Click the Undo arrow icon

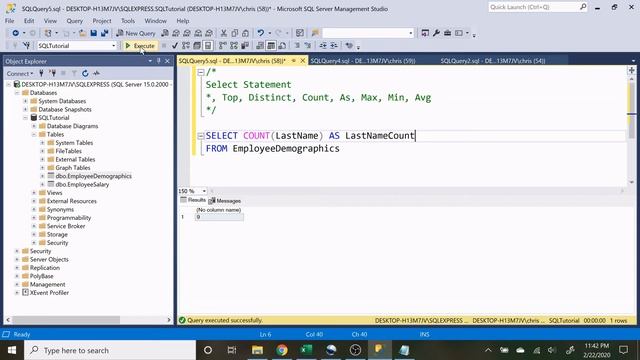(x=260, y=33)
